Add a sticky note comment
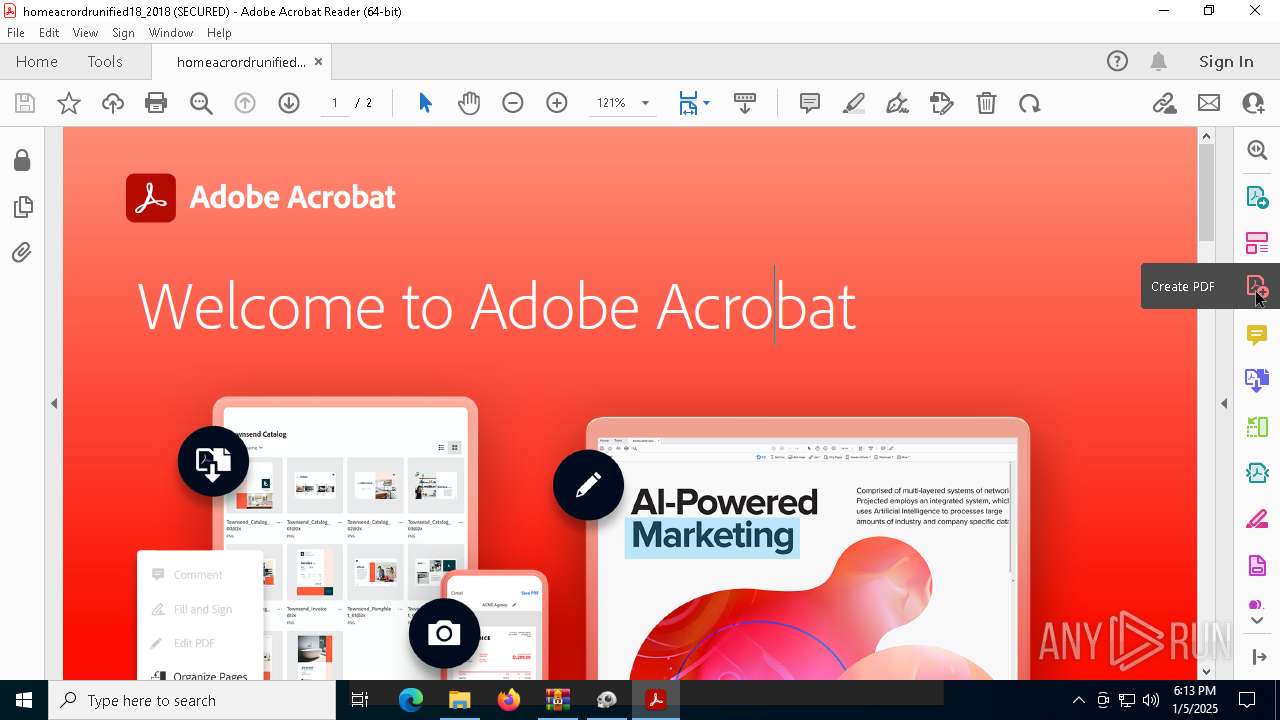 pyautogui.click(x=810, y=103)
